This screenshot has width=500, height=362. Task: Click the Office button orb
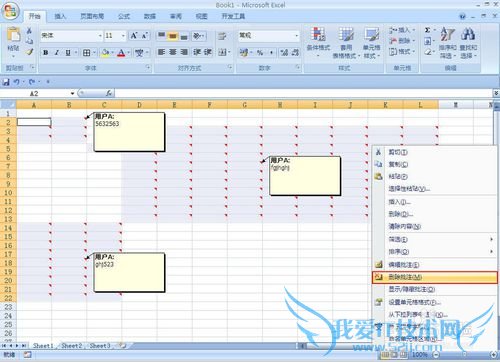[x=10, y=11]
